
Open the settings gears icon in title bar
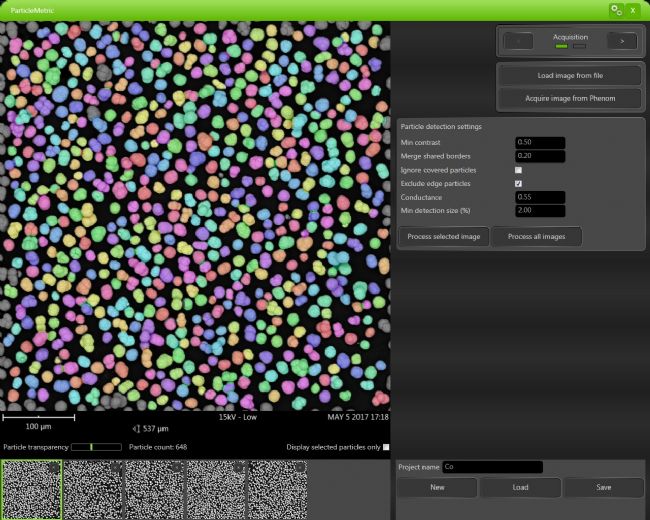pos(616,9)
